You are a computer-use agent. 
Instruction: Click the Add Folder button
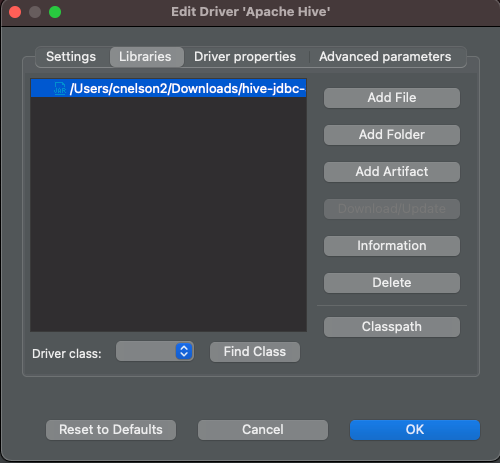(392, 135)
